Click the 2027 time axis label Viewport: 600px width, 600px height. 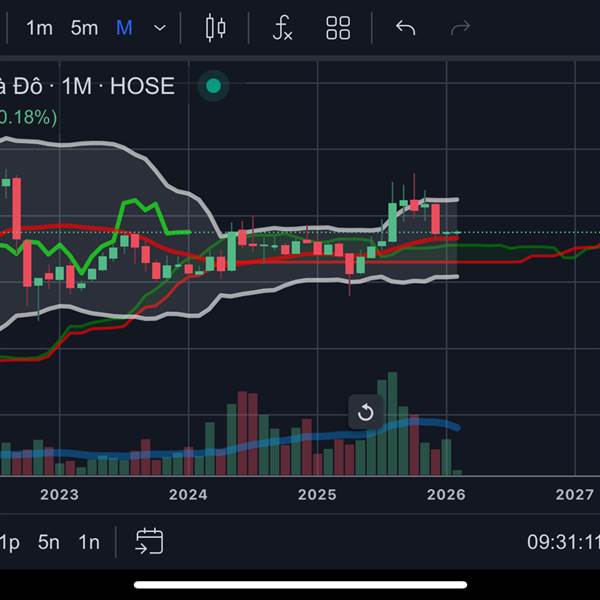575,495
